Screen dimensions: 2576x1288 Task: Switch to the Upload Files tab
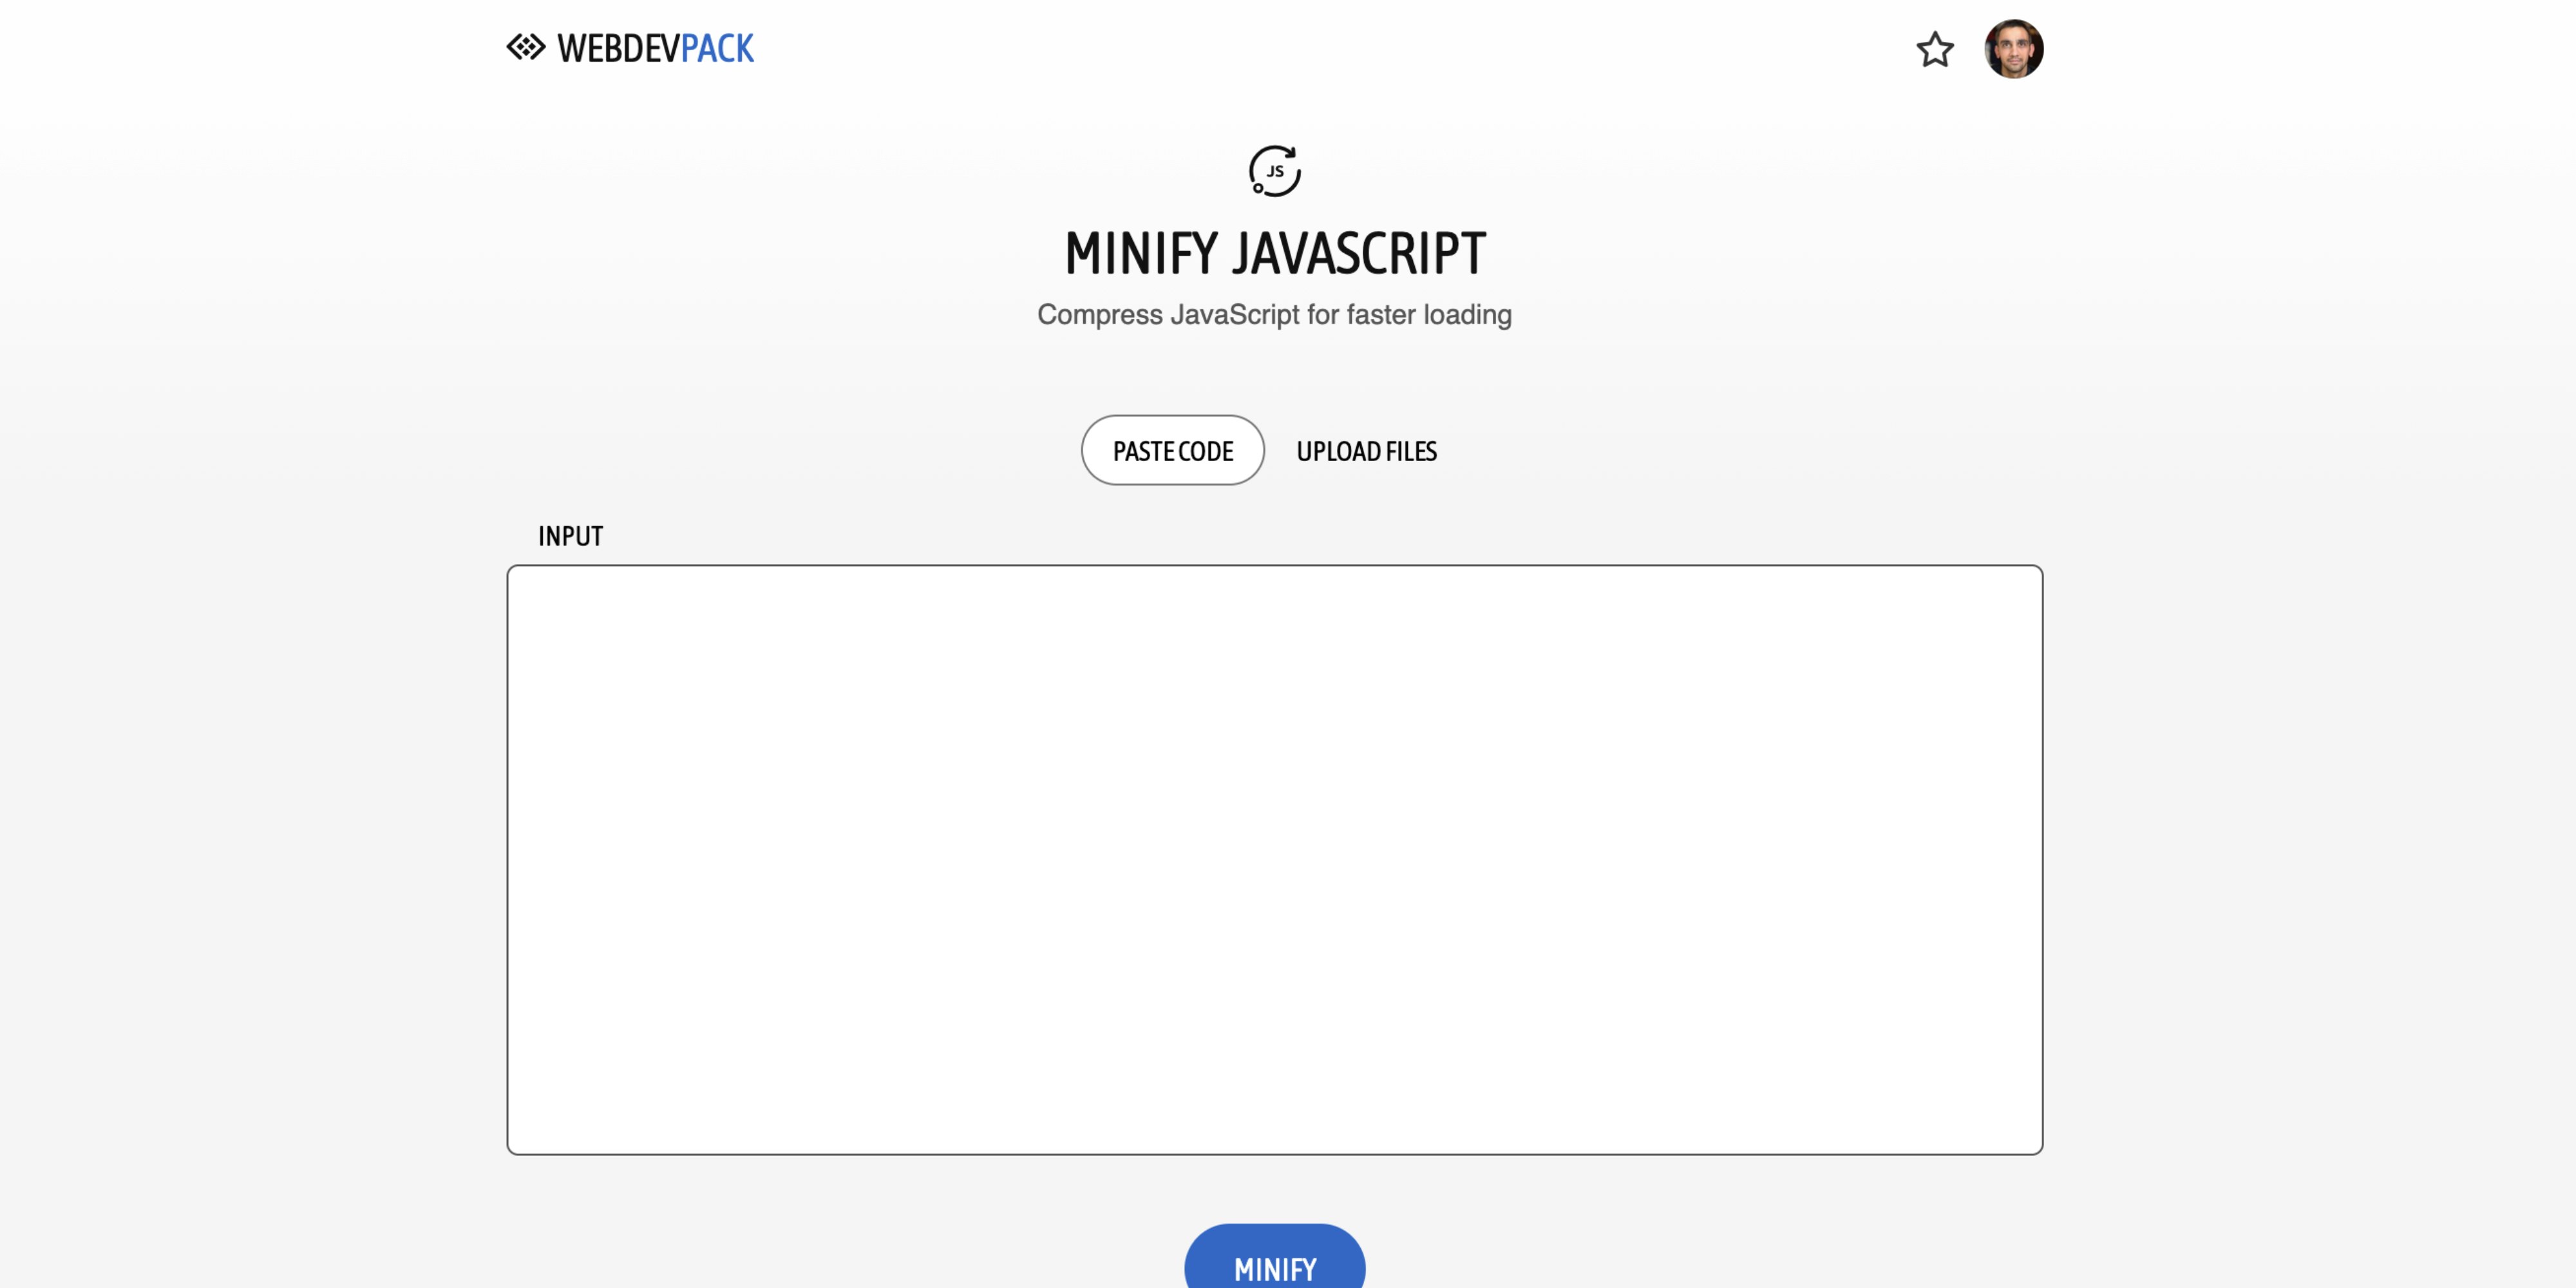pyautogui.click(x=1366, y=451)
